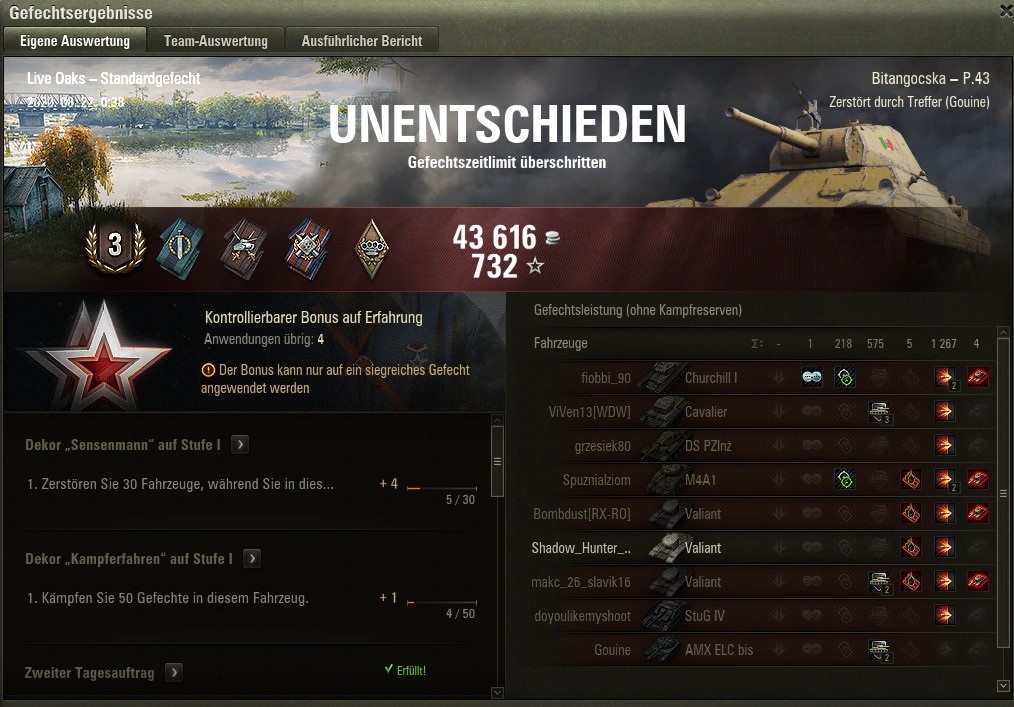Screen dimensions: 1014x707
Task: Click the destroyed tank icon for Bombdust
Action: [977, 513]
